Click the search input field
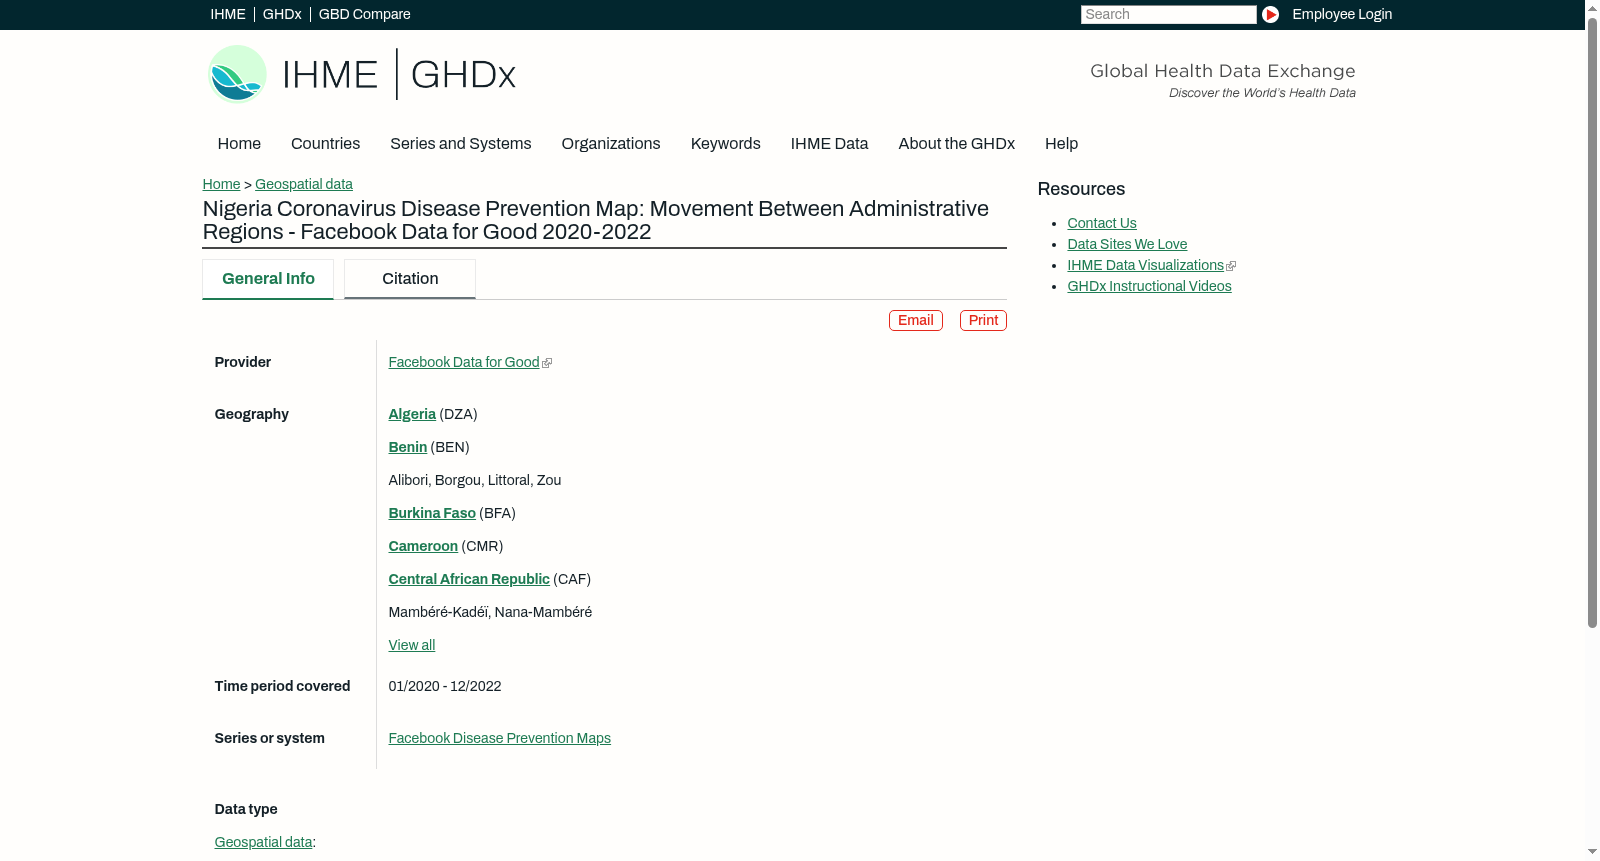Screen dimensions: 1600x861 click(1168, 14)
